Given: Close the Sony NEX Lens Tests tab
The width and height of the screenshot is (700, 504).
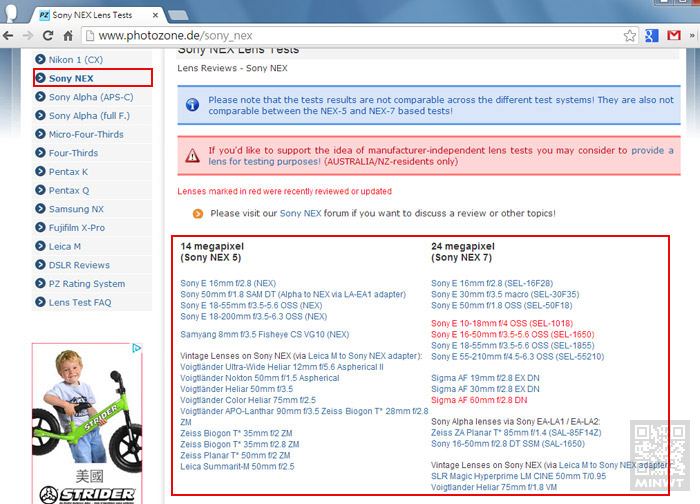Looking at the screenshot, I should (155, 15).
